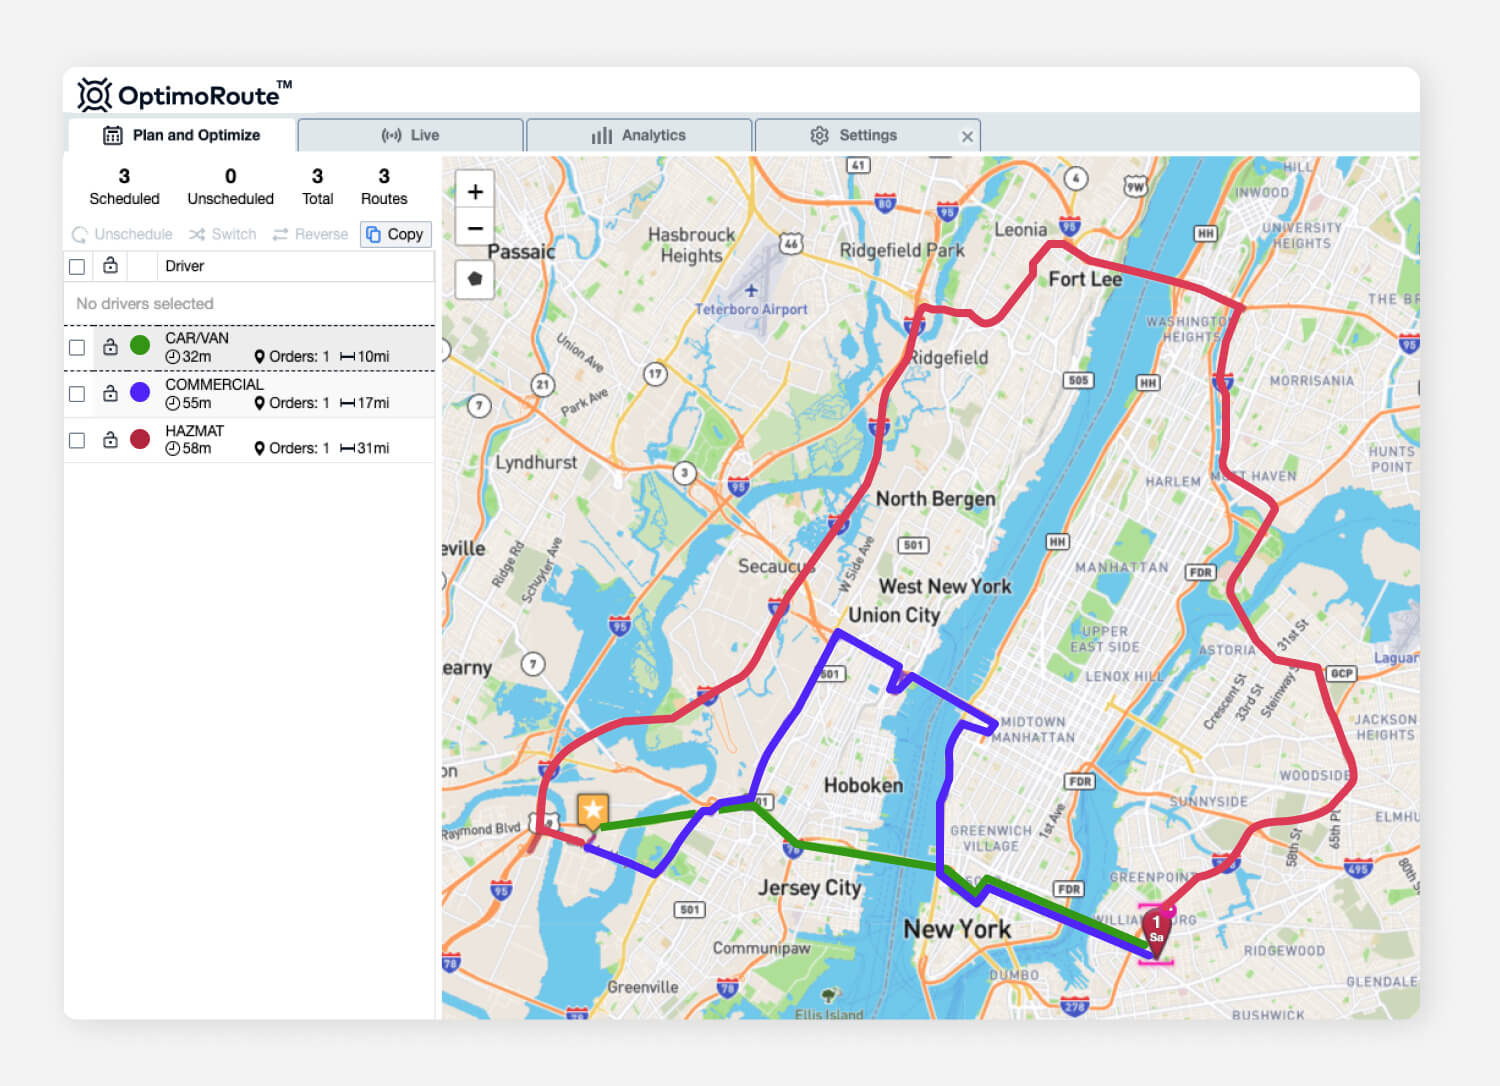Screen dimensions: 1500x1086
Task: Click the green CAR/VAN color dot
Action: (x=140, y=346)
